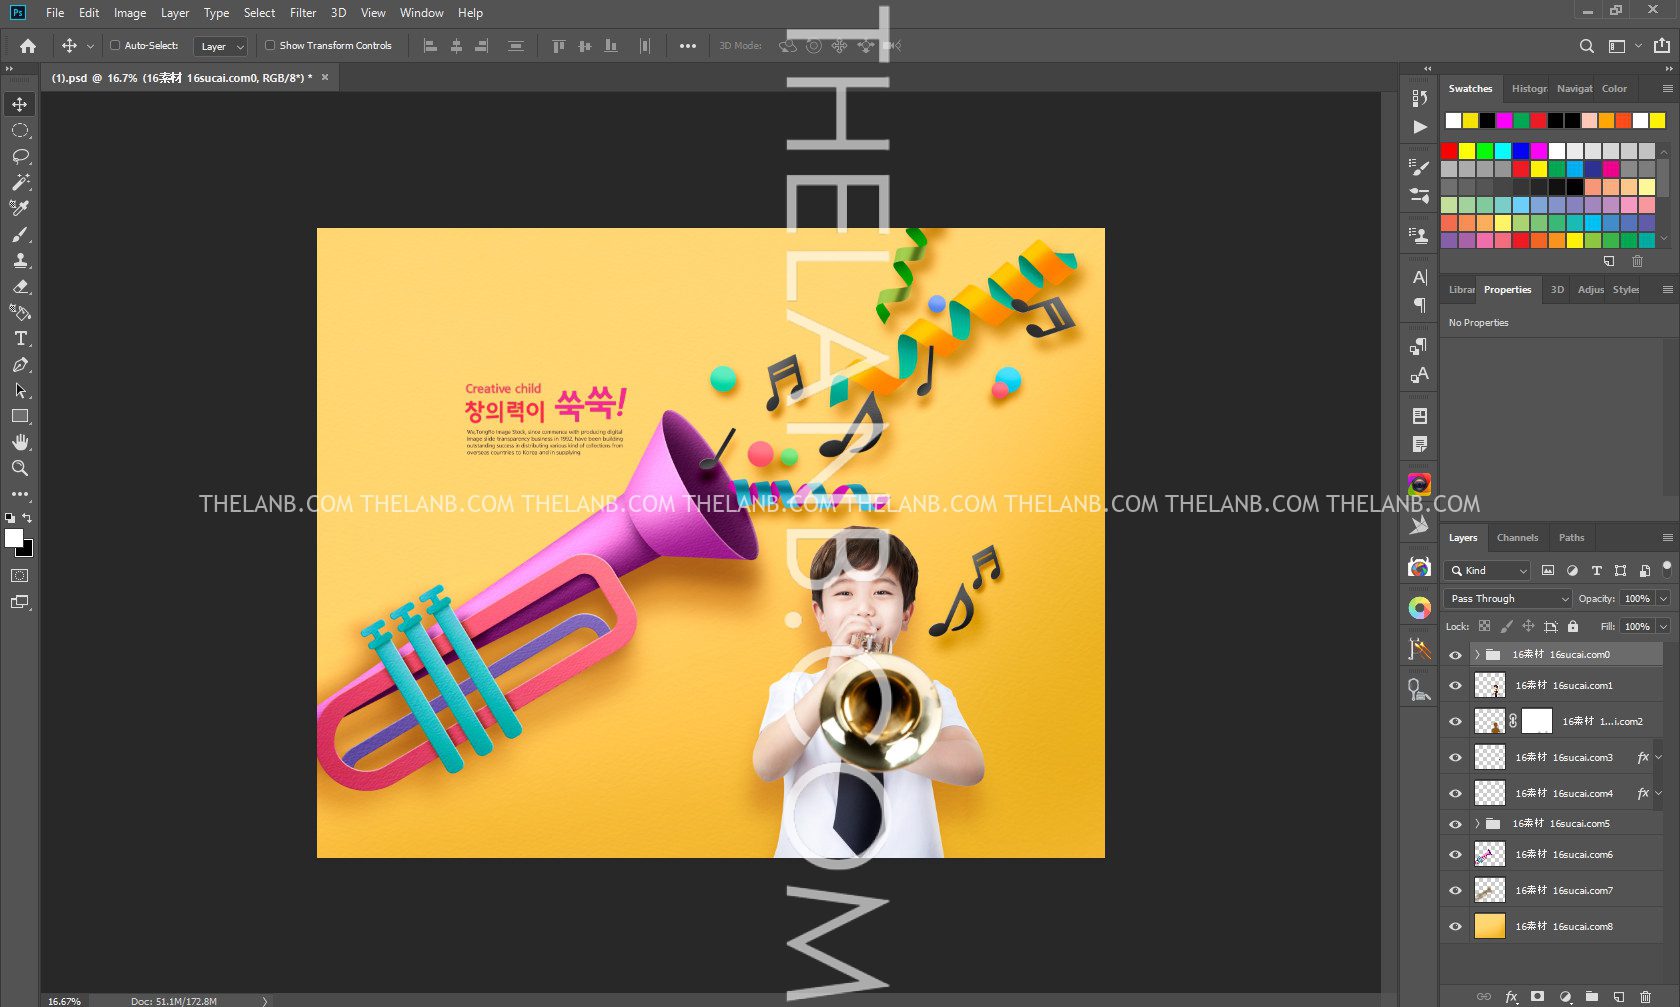1680x1007 pixels.
Task: Select the Zoom tool
Action: click(x=20, y=468)
